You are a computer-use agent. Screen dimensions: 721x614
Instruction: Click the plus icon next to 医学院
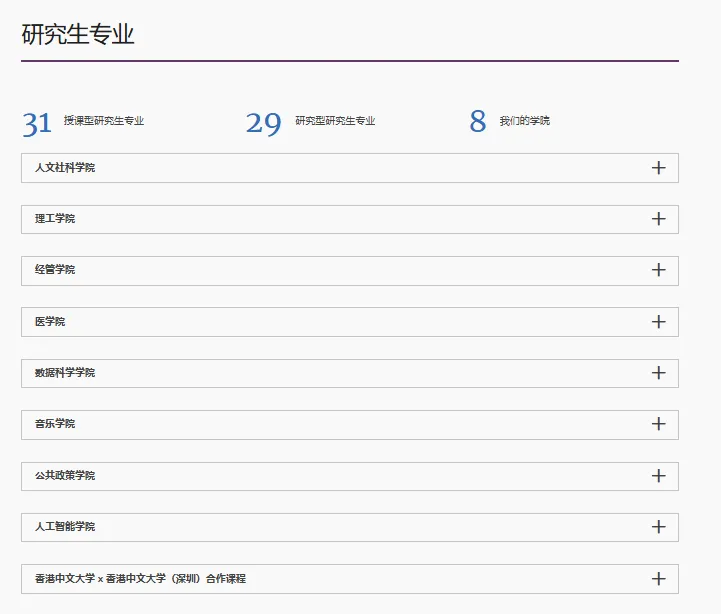pos(658,322)
